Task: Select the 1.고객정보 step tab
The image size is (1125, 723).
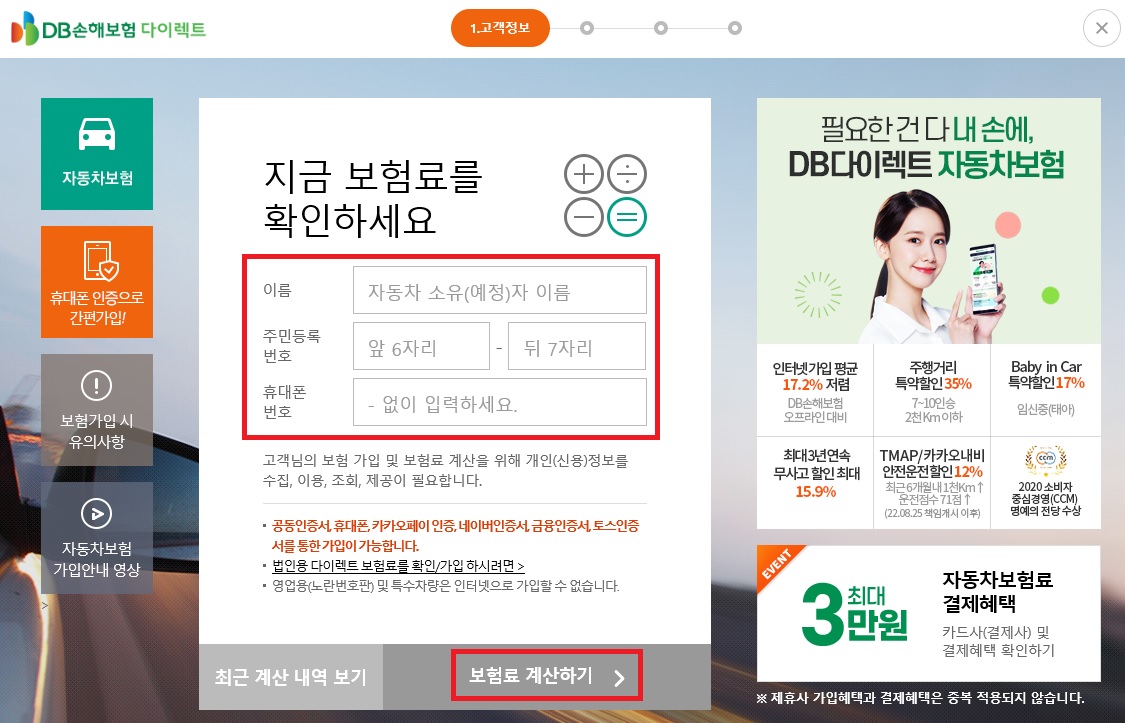Action: (x=500, y=28)
